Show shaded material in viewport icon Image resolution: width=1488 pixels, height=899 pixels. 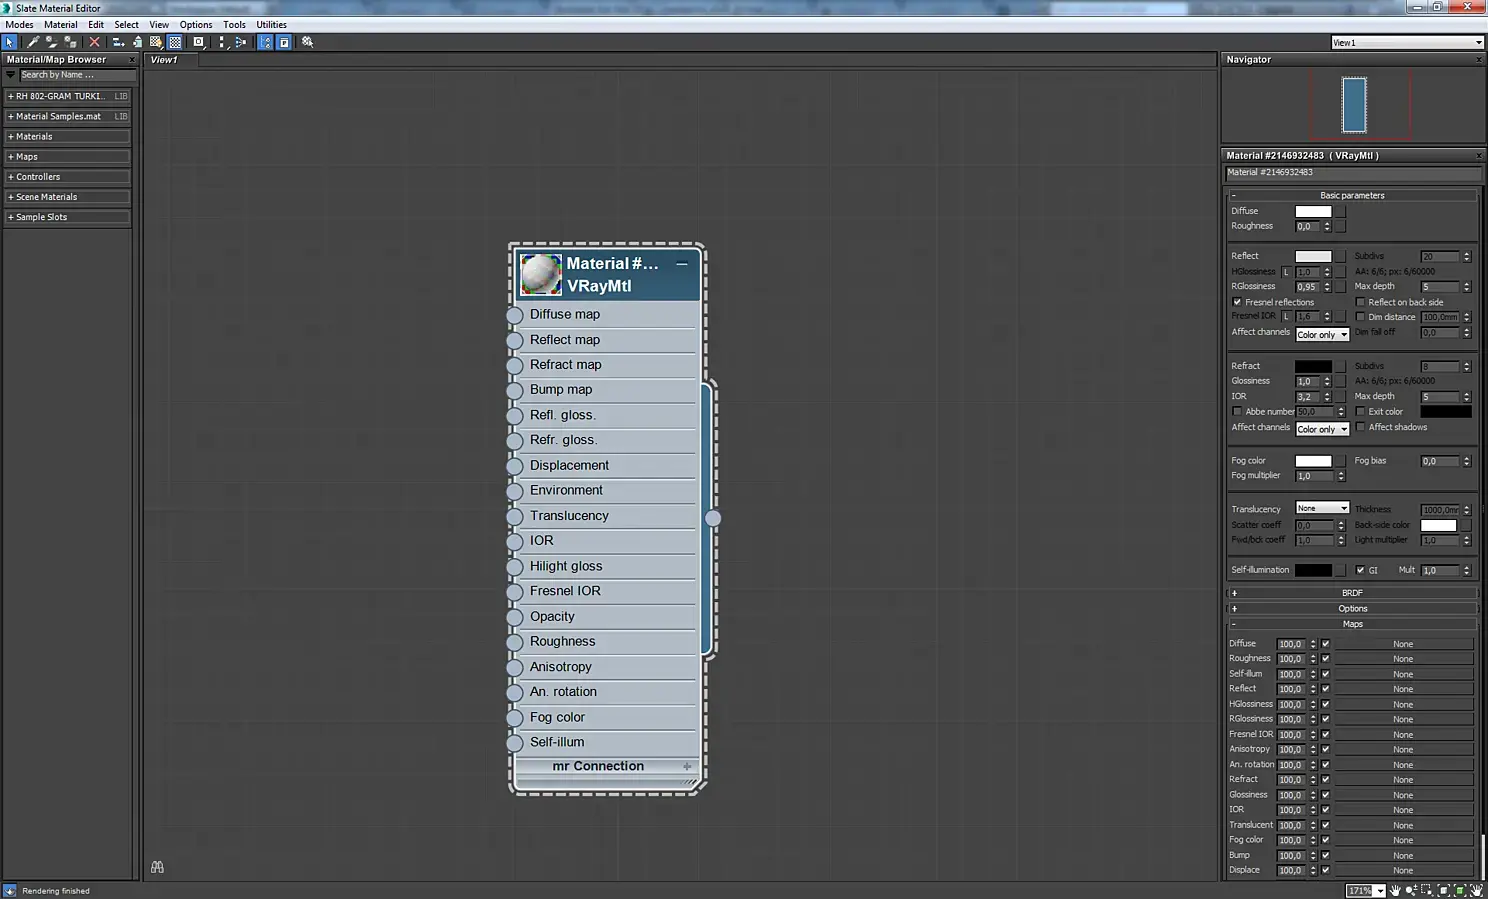point(156,42)
